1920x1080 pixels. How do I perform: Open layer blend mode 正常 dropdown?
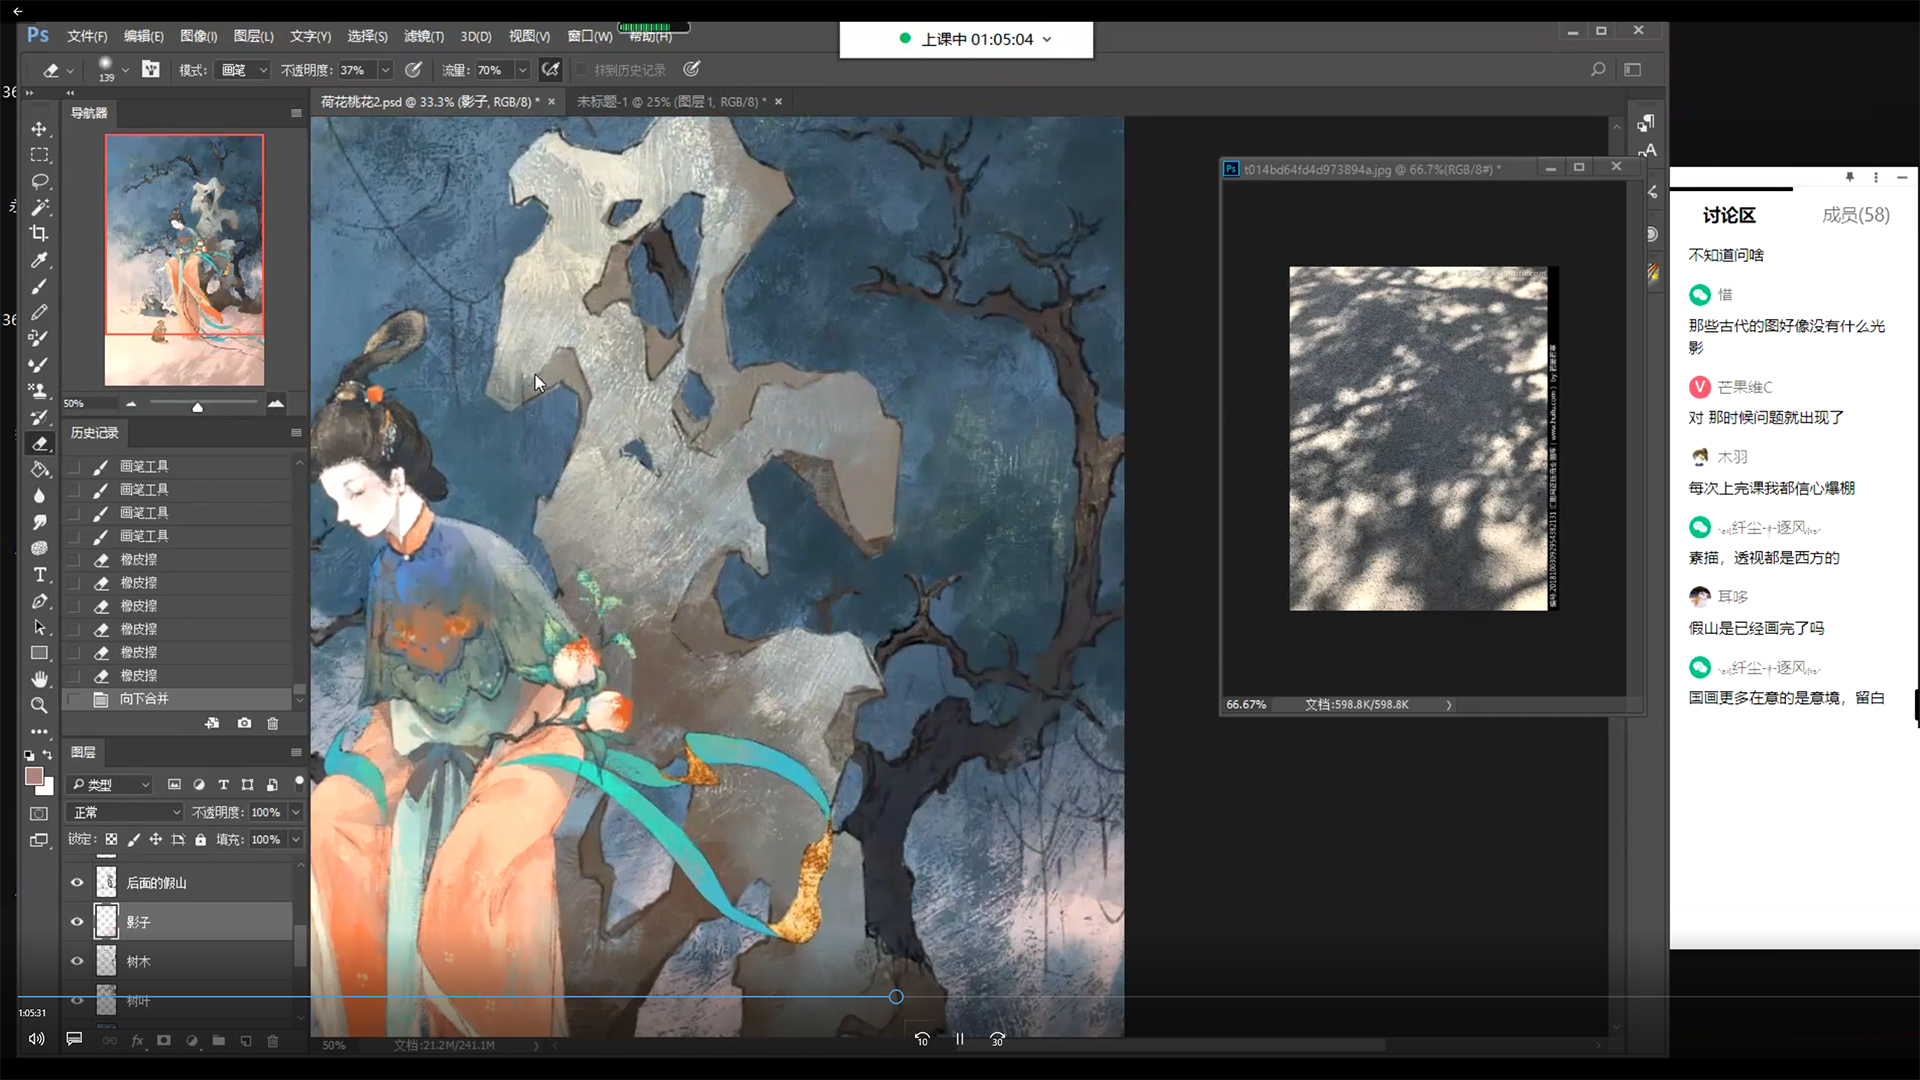[125, 813]
